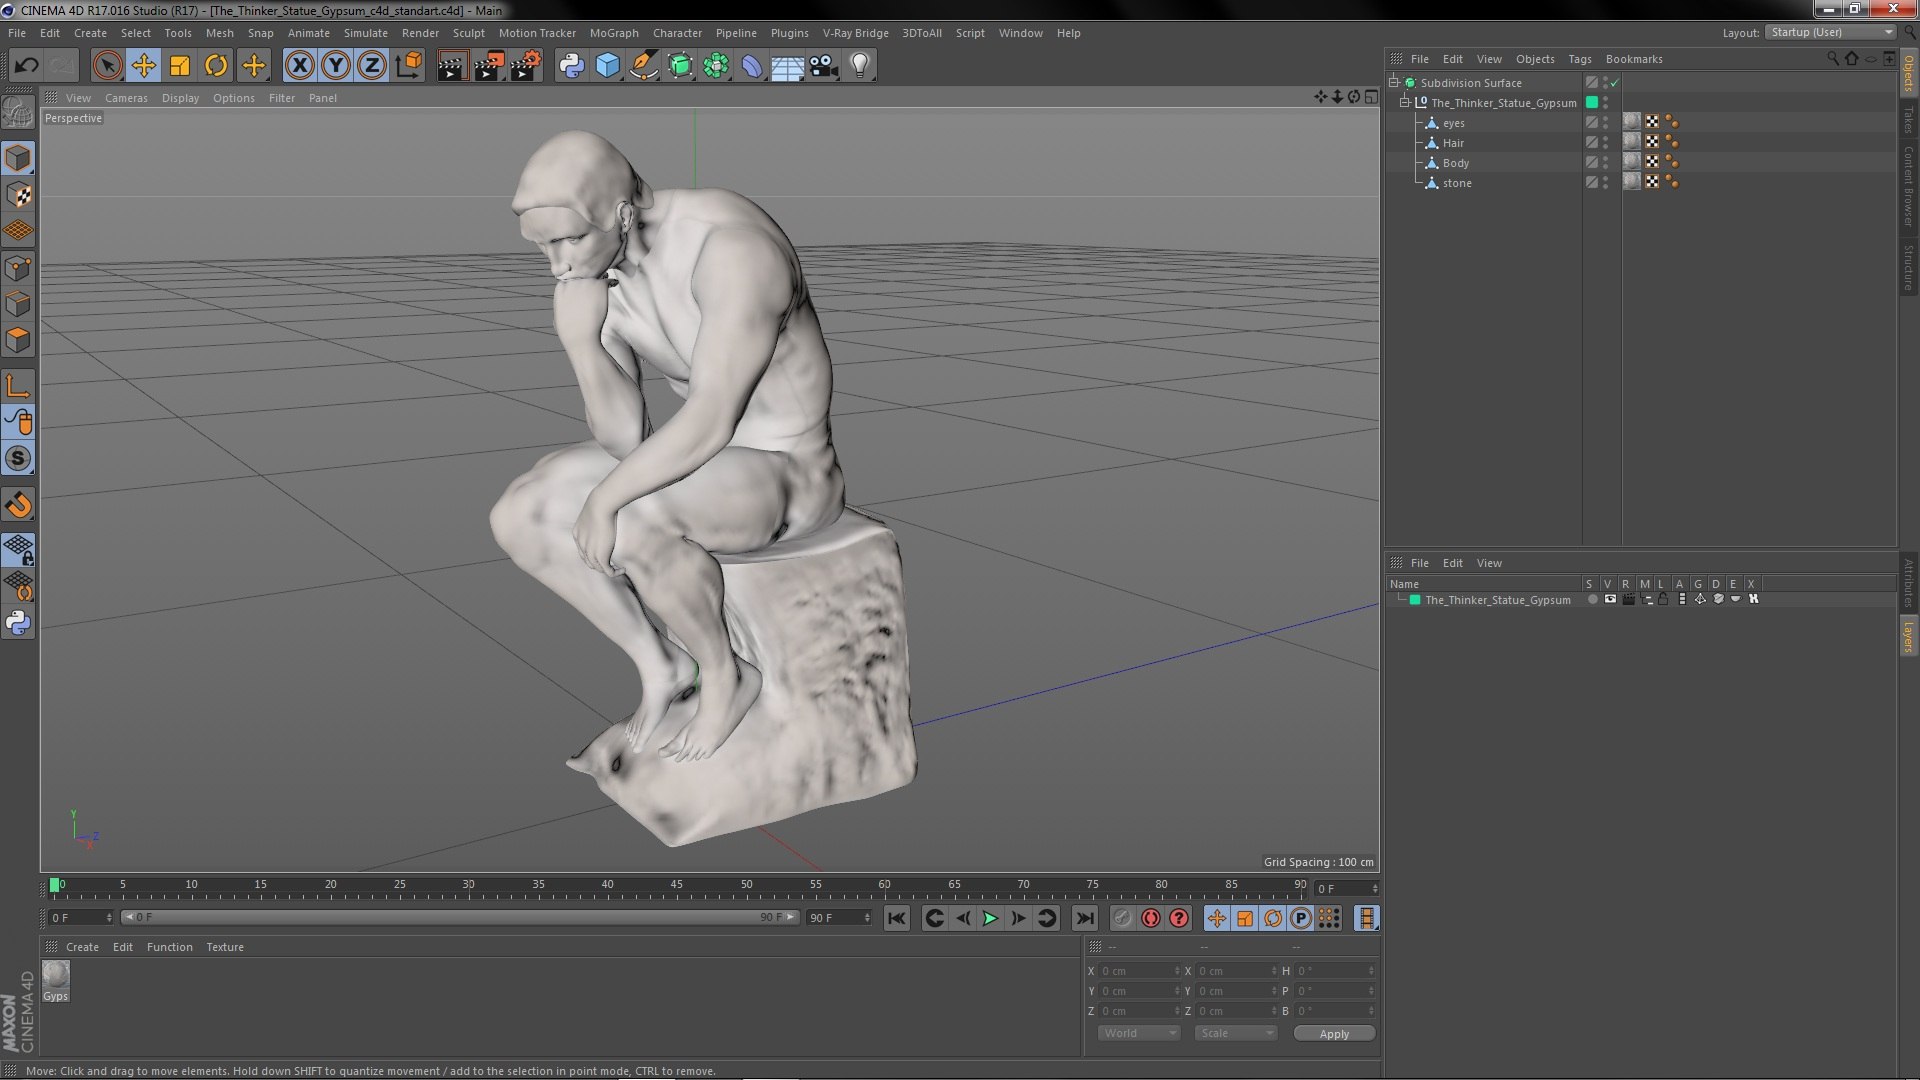This screenshot has width=1920, height=1080.
Task: Go to end of animation
Action: tap(1084, 918)
